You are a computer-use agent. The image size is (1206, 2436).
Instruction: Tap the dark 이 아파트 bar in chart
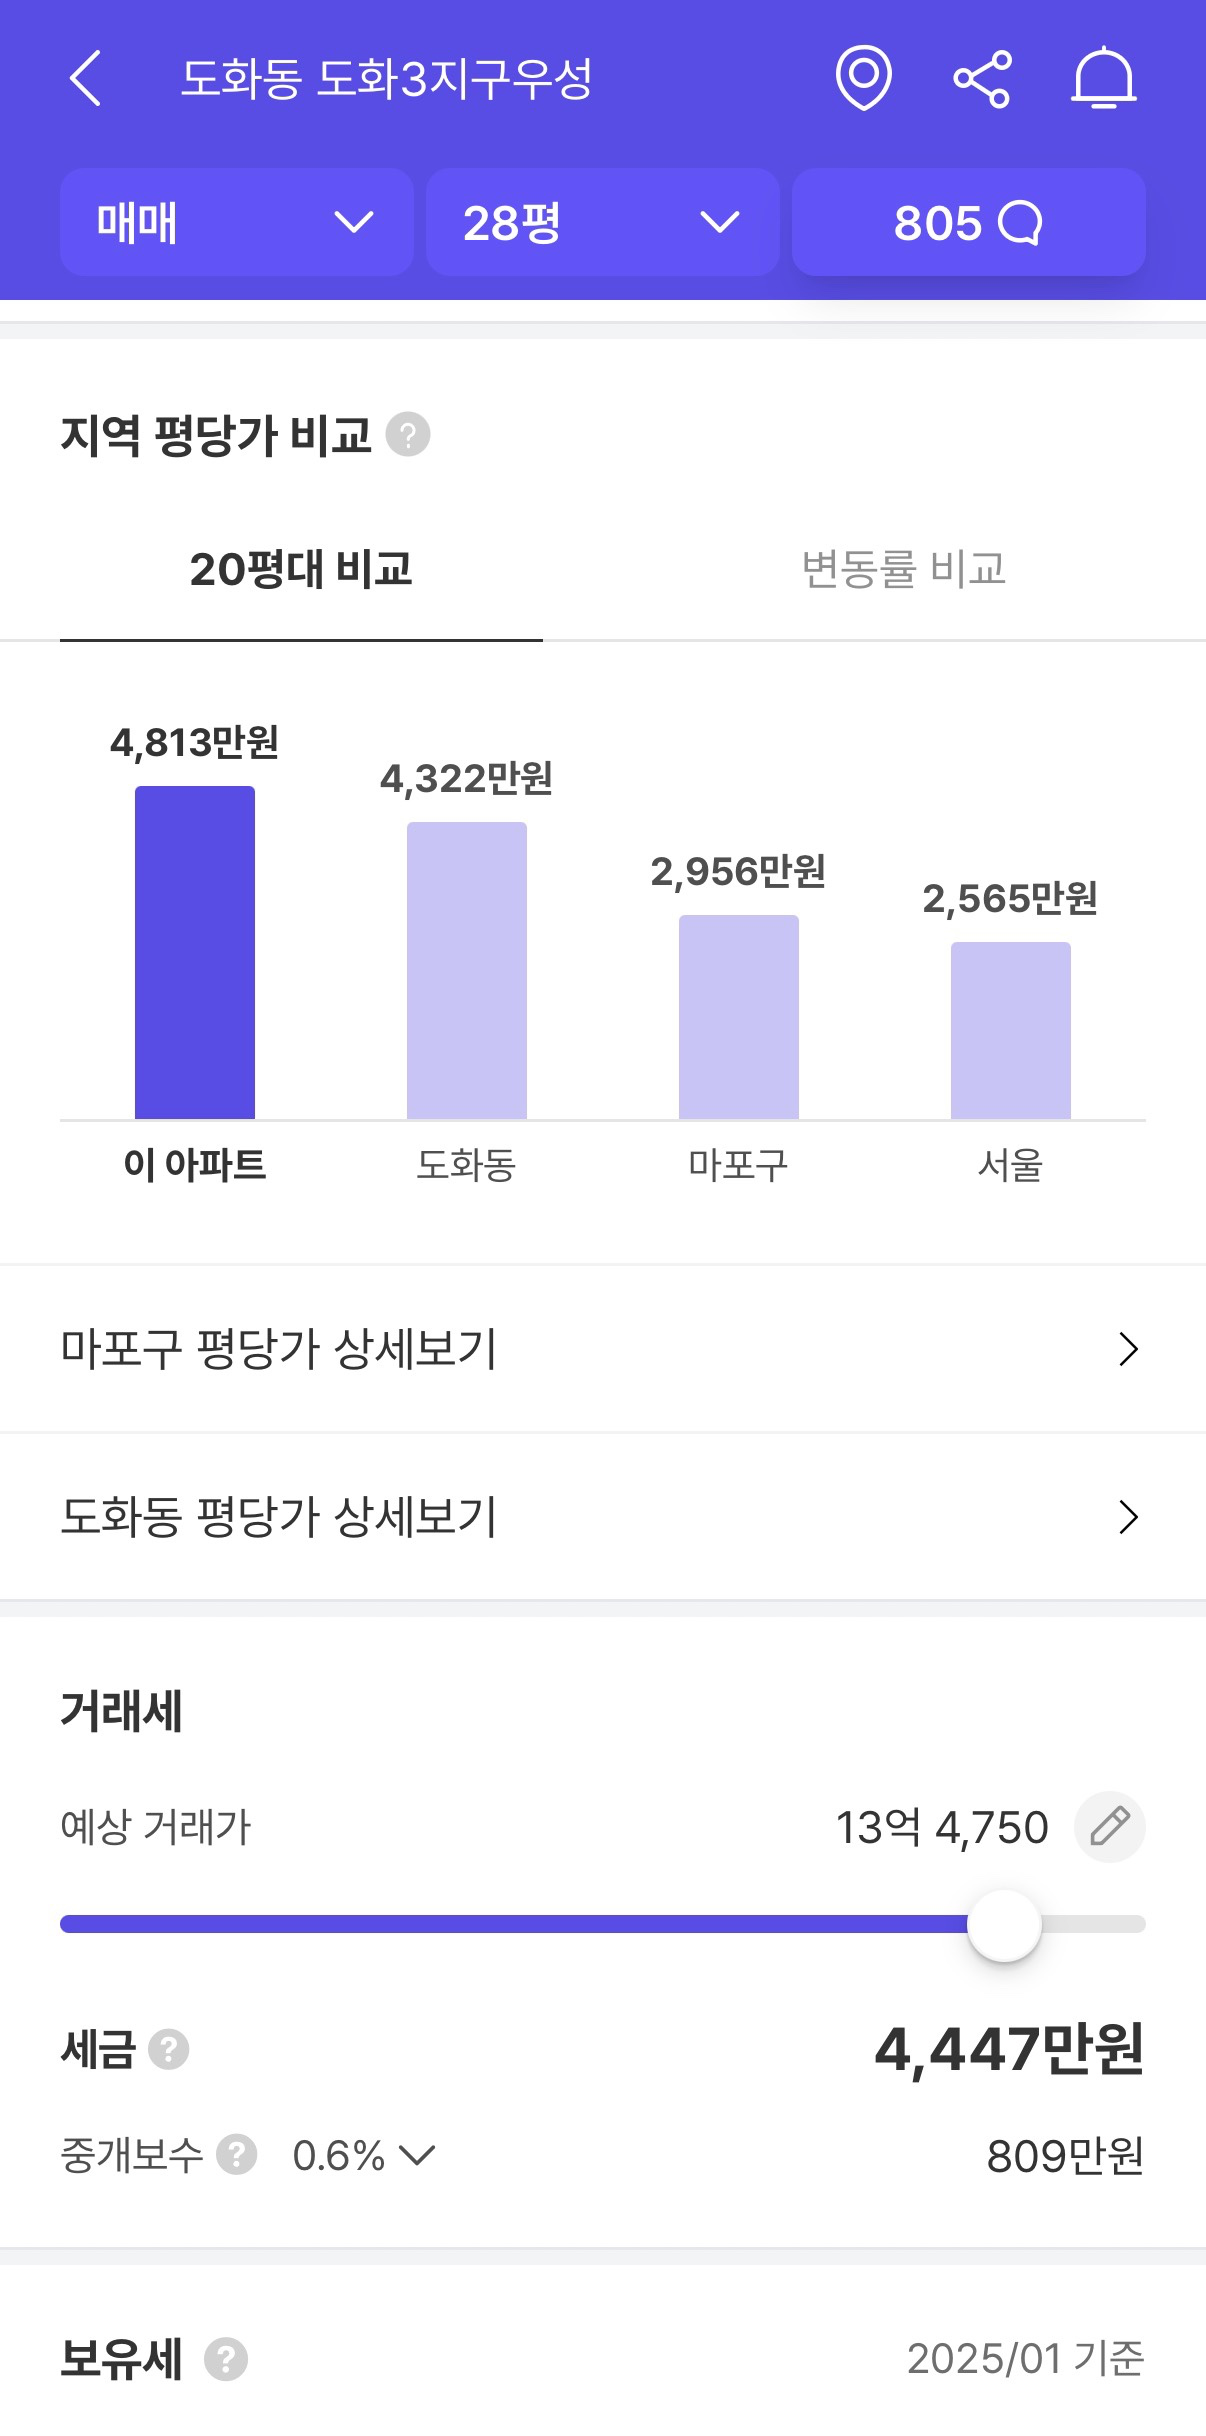(x=195, y=952)
